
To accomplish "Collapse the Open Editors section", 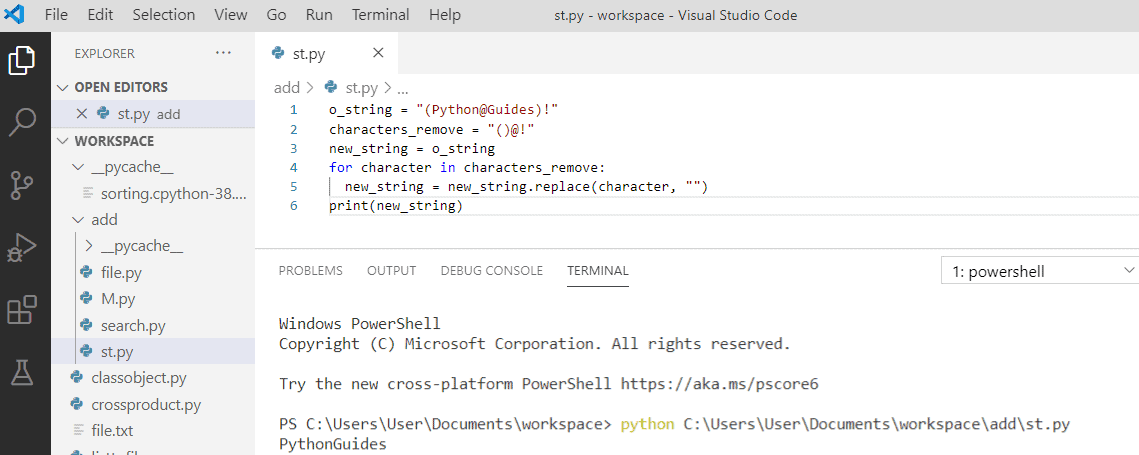I will pos(64,87).
